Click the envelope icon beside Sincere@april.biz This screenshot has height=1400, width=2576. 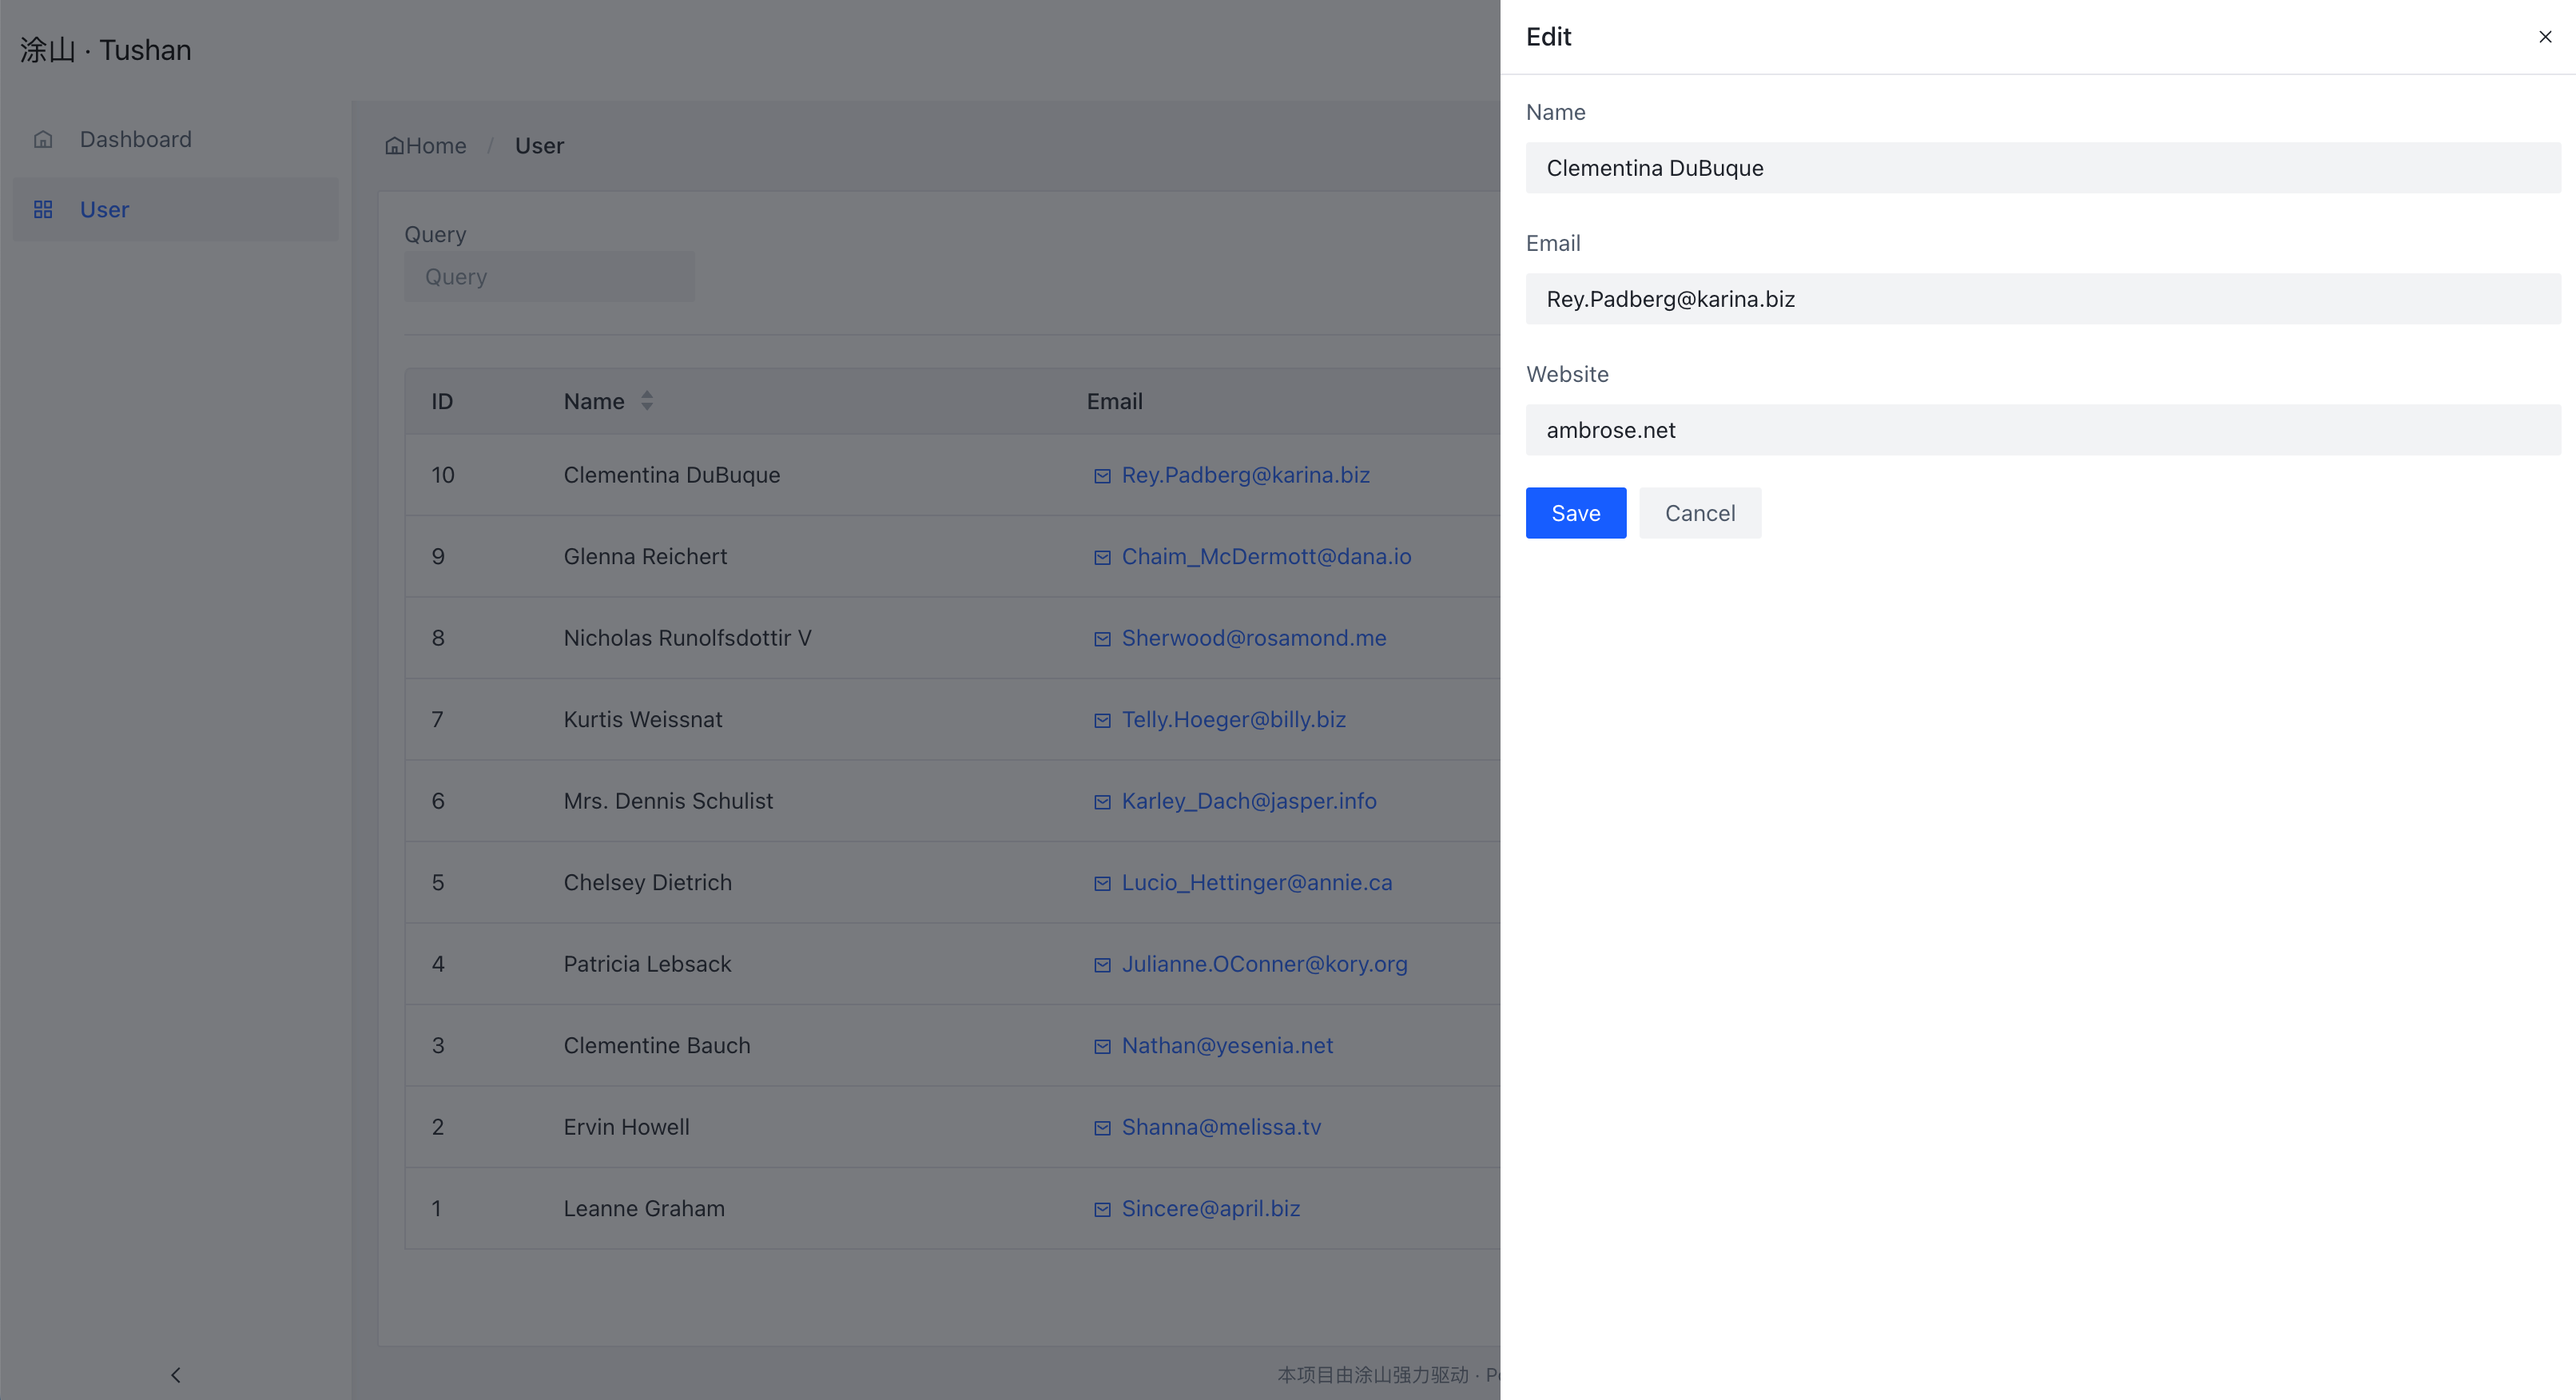click(1102, 1209)
